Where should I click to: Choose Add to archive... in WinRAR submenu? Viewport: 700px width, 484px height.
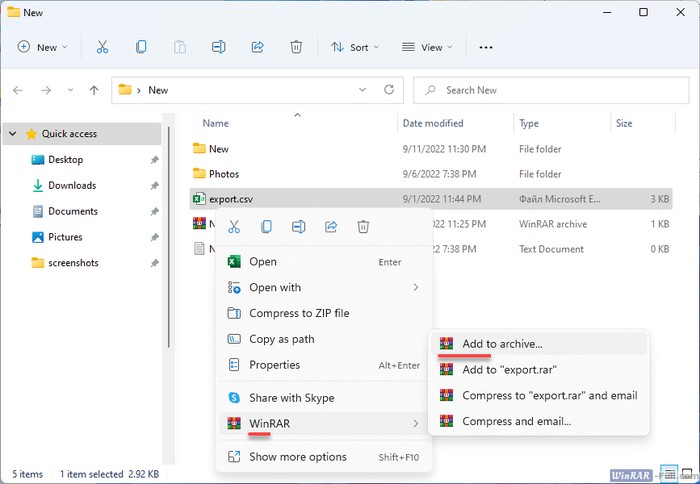click(501, 343)
